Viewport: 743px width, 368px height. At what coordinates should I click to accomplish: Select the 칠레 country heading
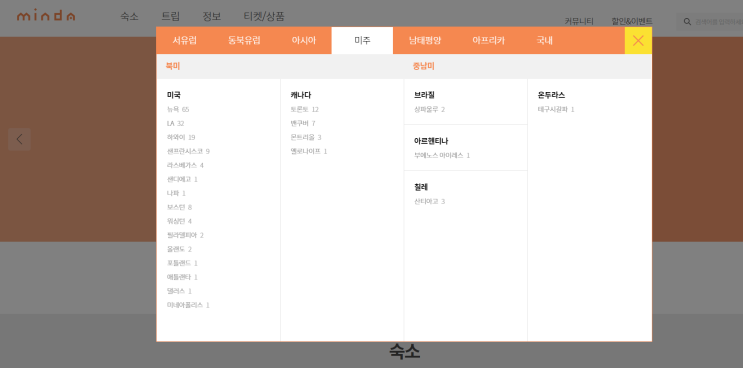pos(421,187)
